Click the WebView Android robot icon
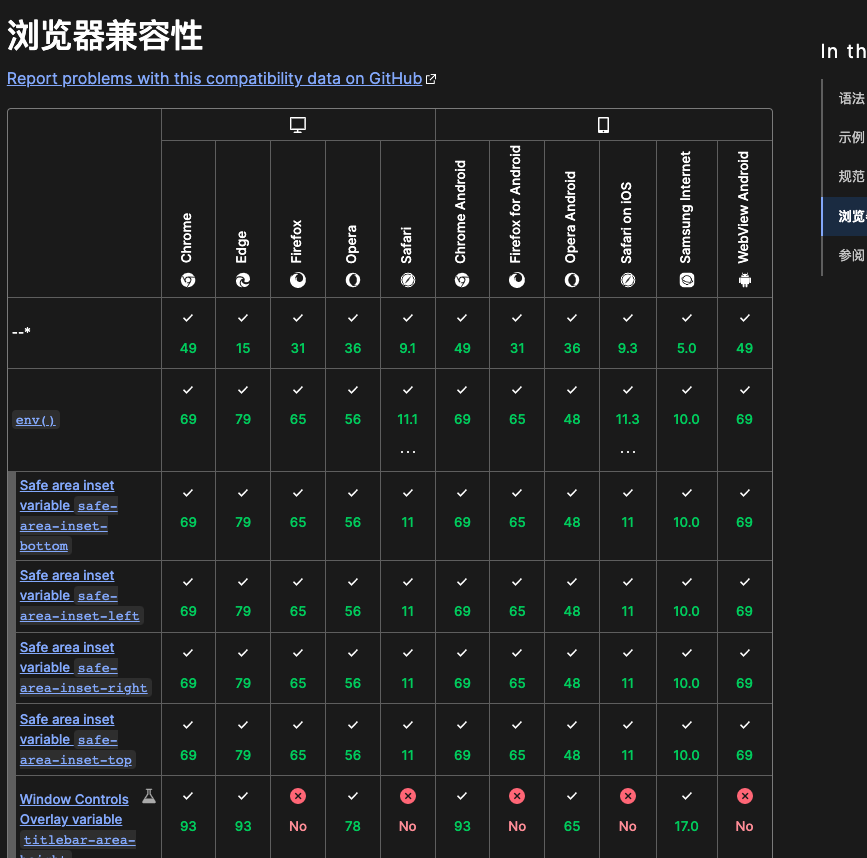 pyautogui.click(x=745, y=280)
